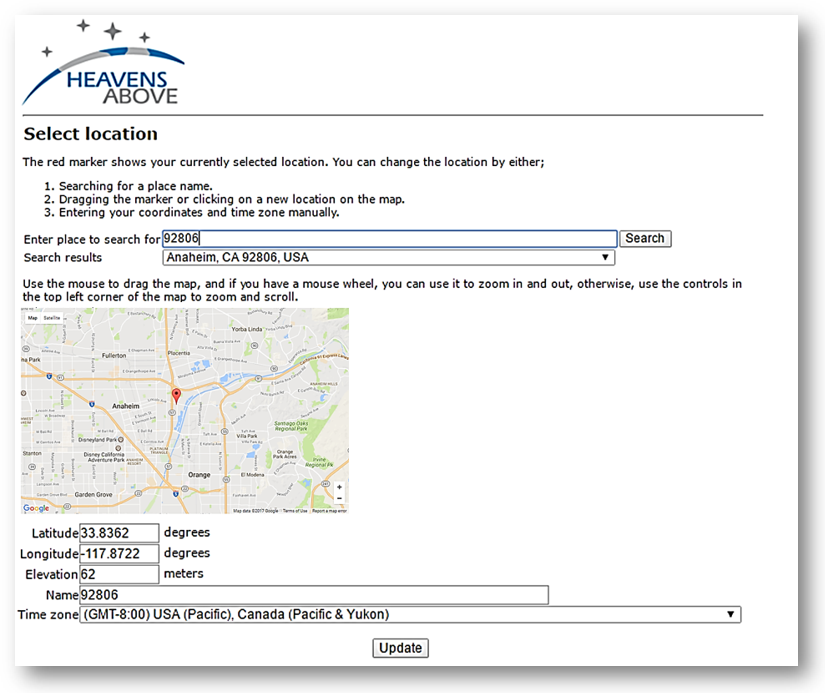Click the Latitude input field
This screenshot has height=693, width=825.
119,533
